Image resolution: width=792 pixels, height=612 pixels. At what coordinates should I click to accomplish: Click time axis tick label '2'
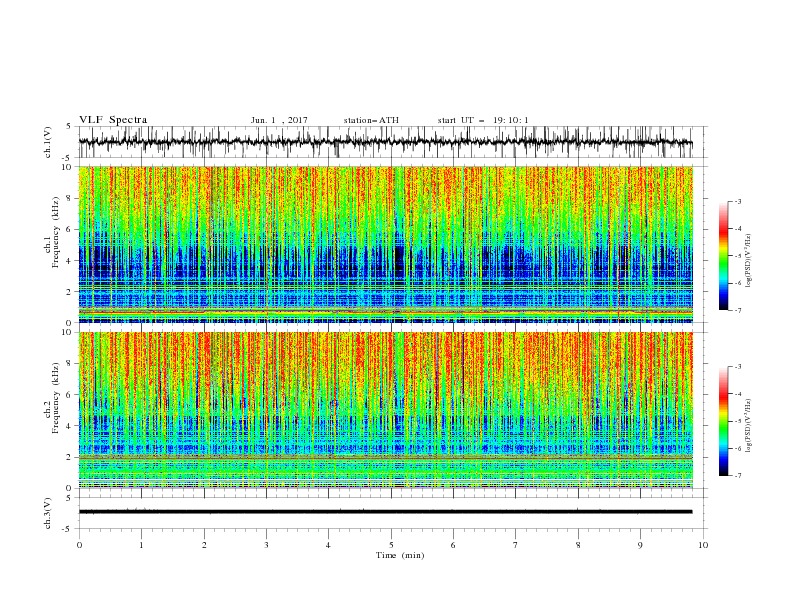[204, 545]
